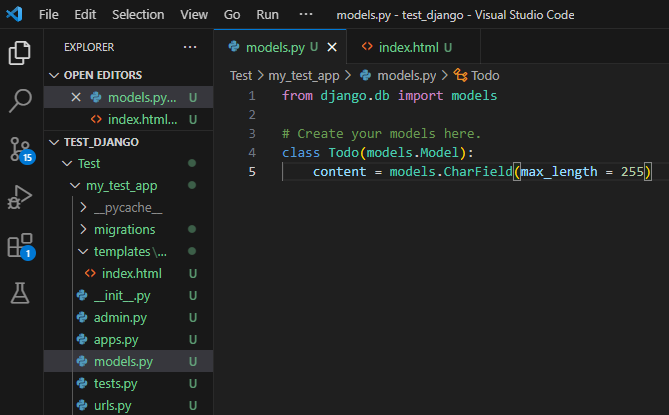This screenshot has height=415, width=669.
Task: Click HTML icon of index.html in tree
Action: tap(90, 273)
